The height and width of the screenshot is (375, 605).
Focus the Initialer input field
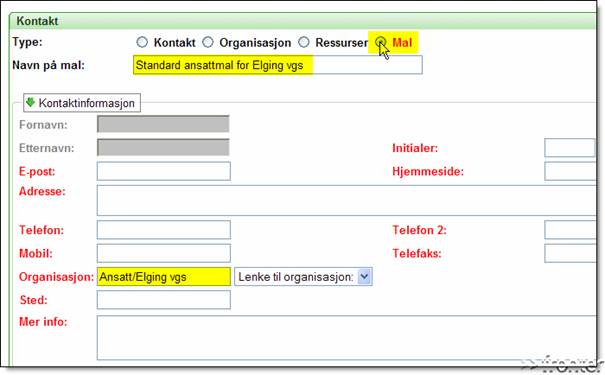570,148
